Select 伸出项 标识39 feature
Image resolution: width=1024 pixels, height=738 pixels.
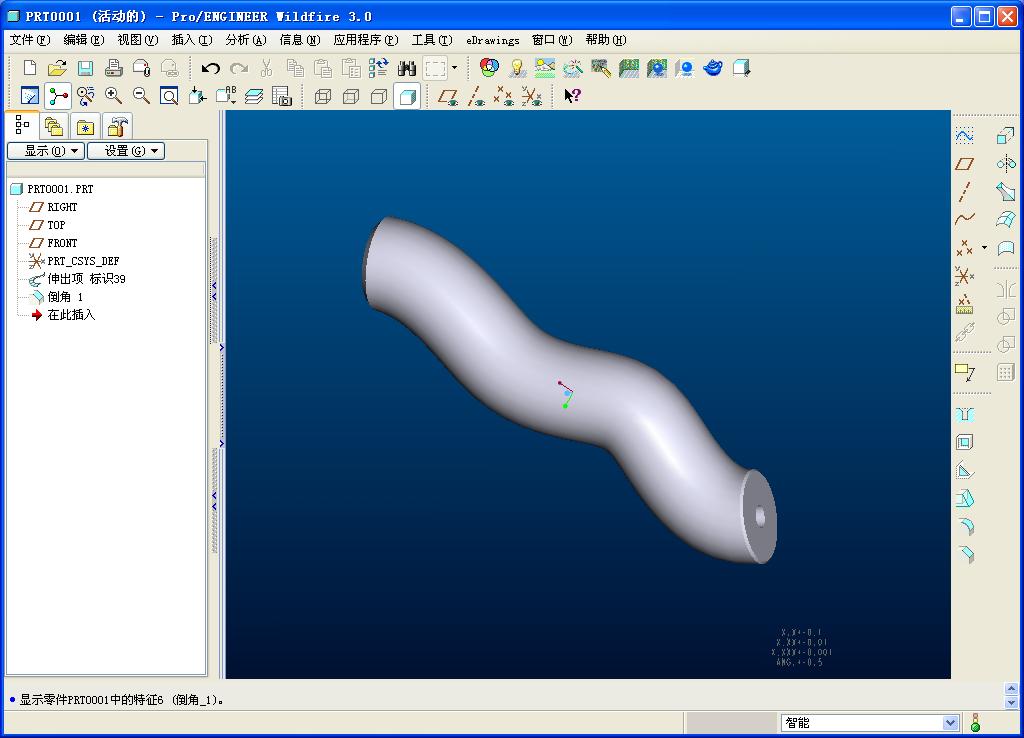[x=86, y=279]
